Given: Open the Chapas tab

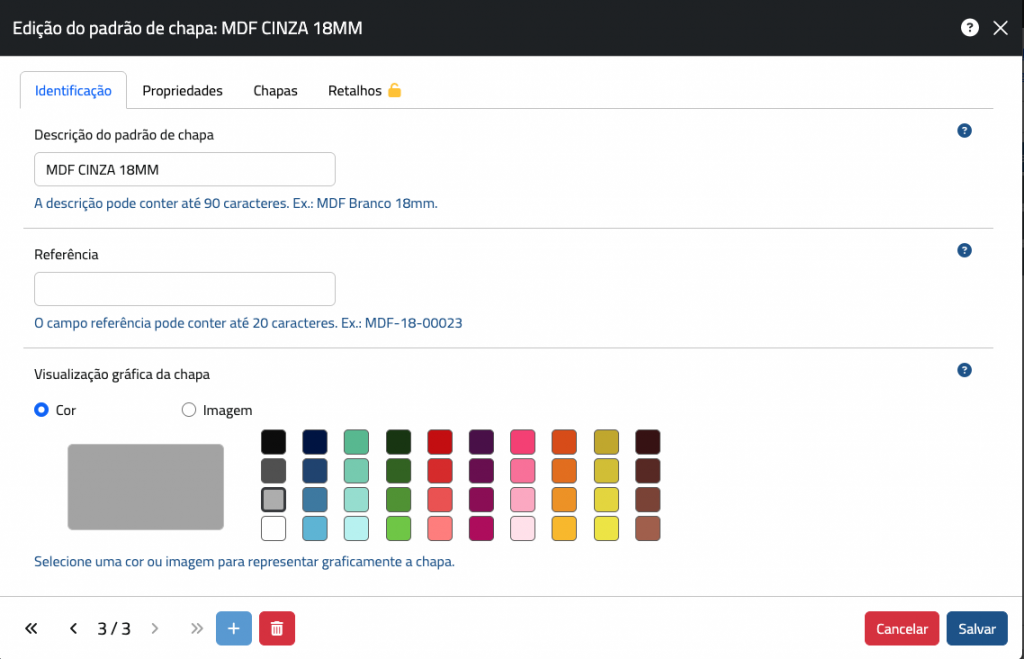Looking at the screenshot, I should pyautogui.click(x=275, y=90).
